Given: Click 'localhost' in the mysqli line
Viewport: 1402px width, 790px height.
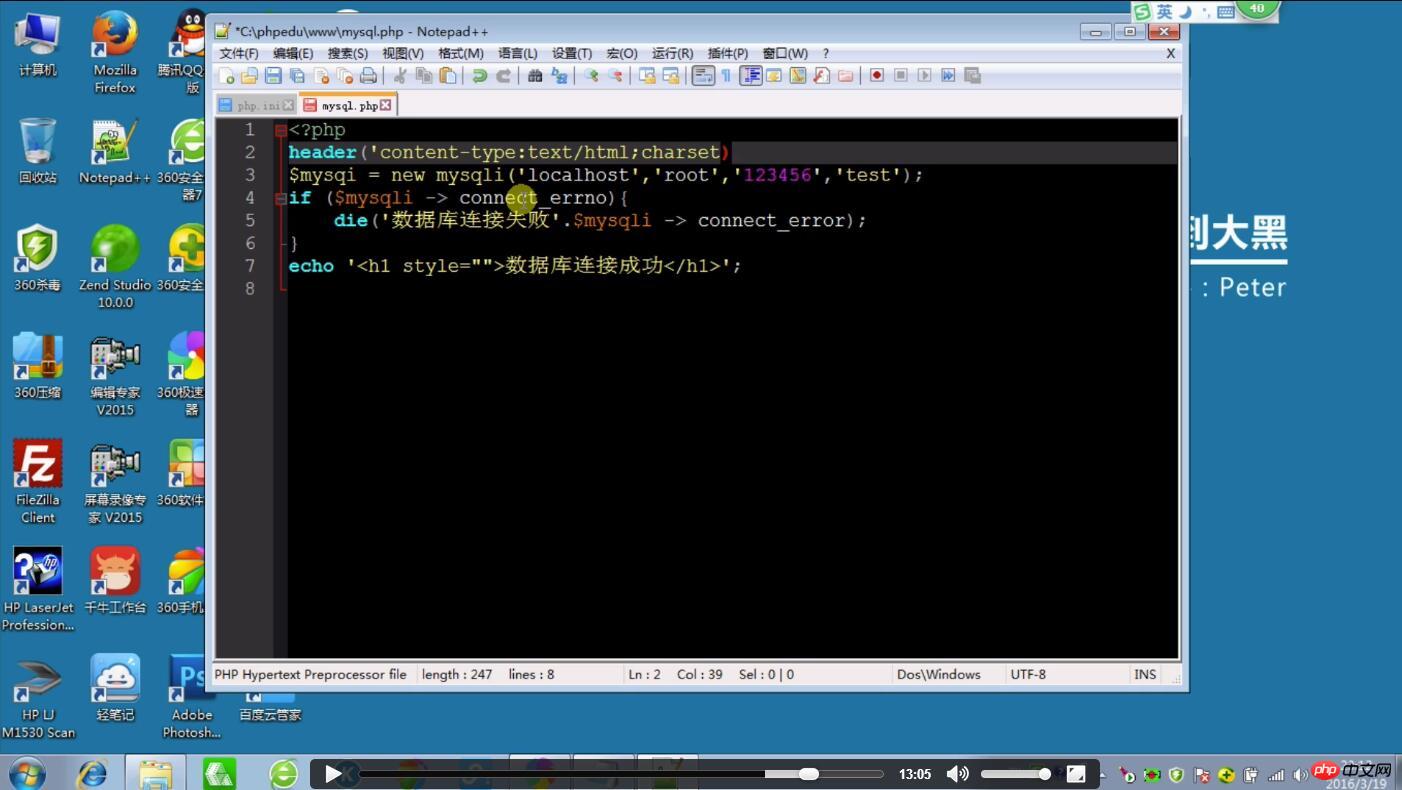Looking at the screenshot, I should (580, 175).
